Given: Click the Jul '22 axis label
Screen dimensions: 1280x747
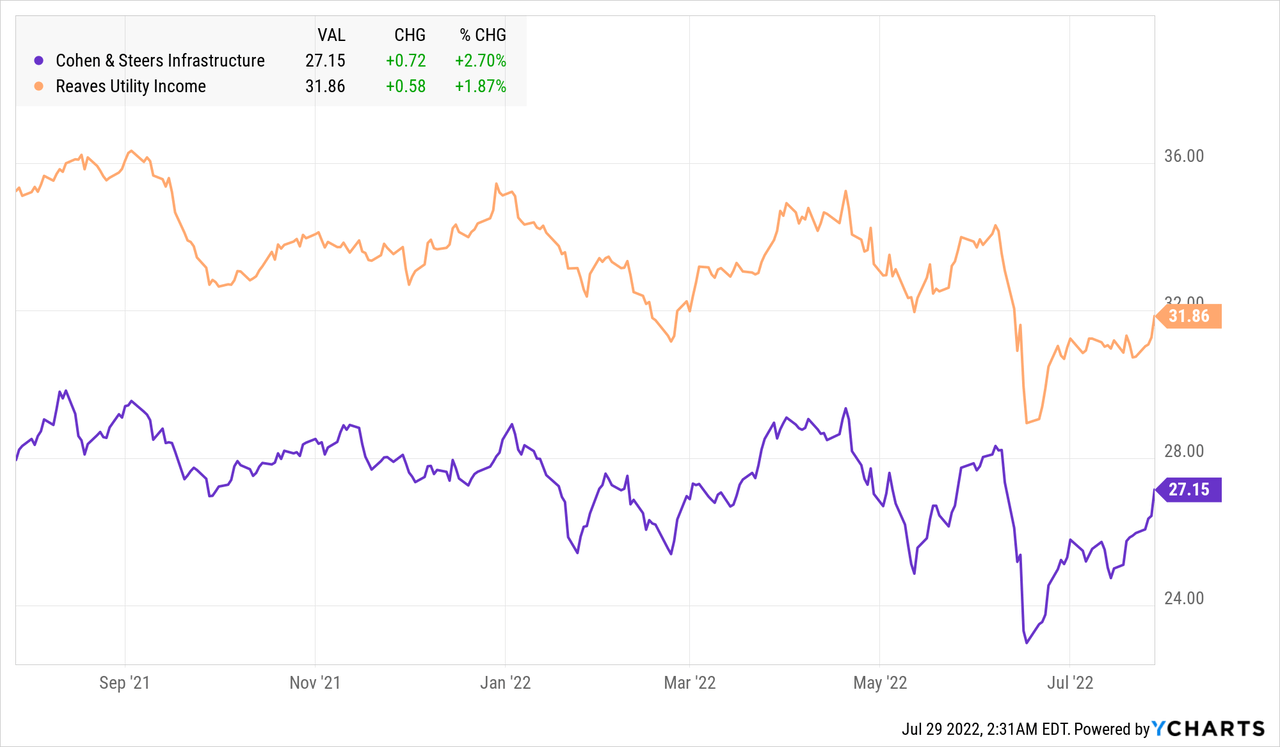Looking at the screenshot, I should pos(1070,684).
